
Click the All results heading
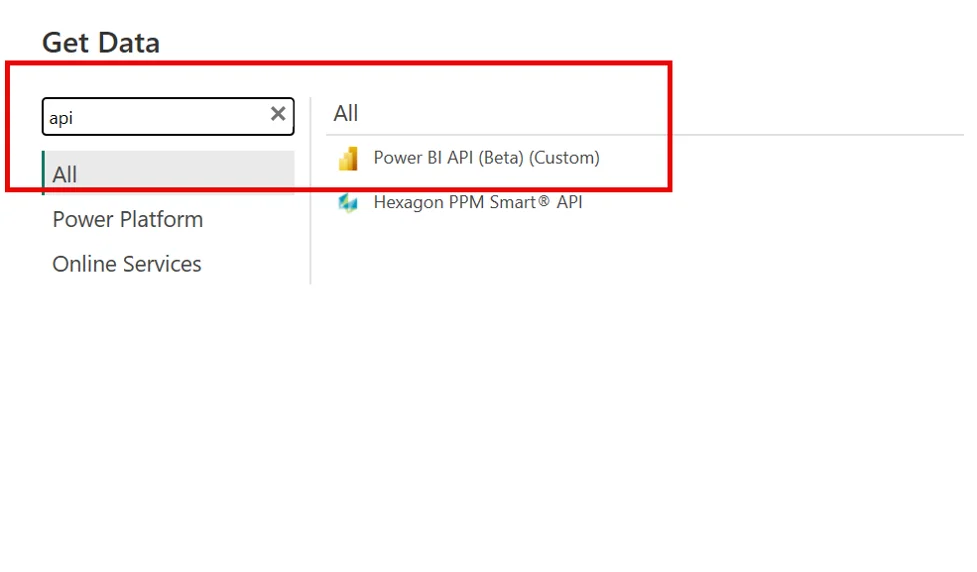coord(346,113)
